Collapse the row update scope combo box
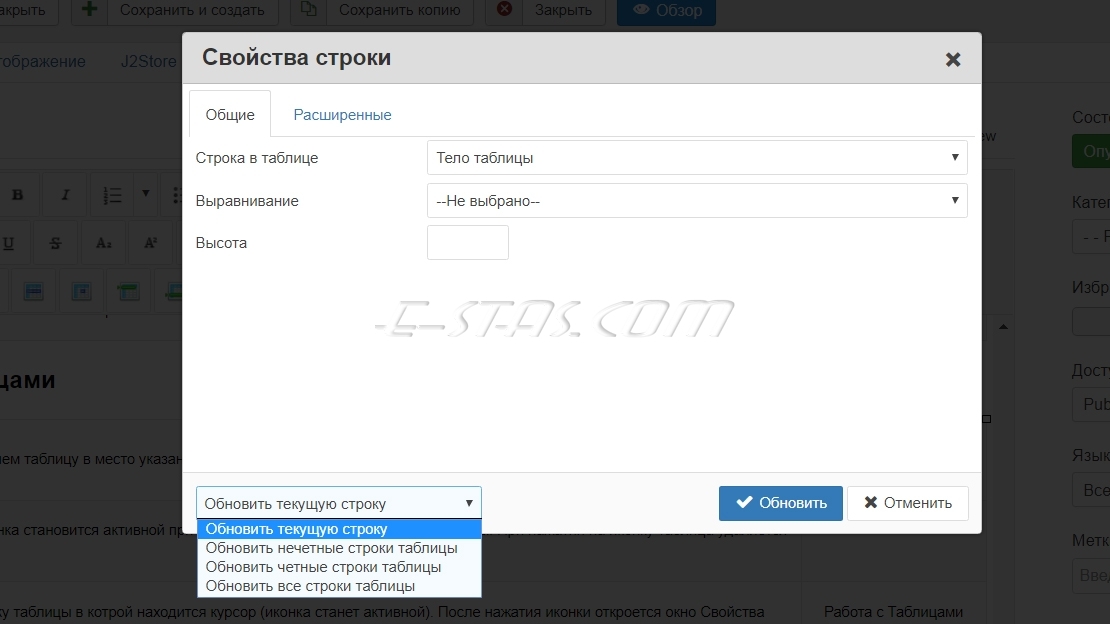The height and width of the screenshot is (624, 1110). point(338,503)
